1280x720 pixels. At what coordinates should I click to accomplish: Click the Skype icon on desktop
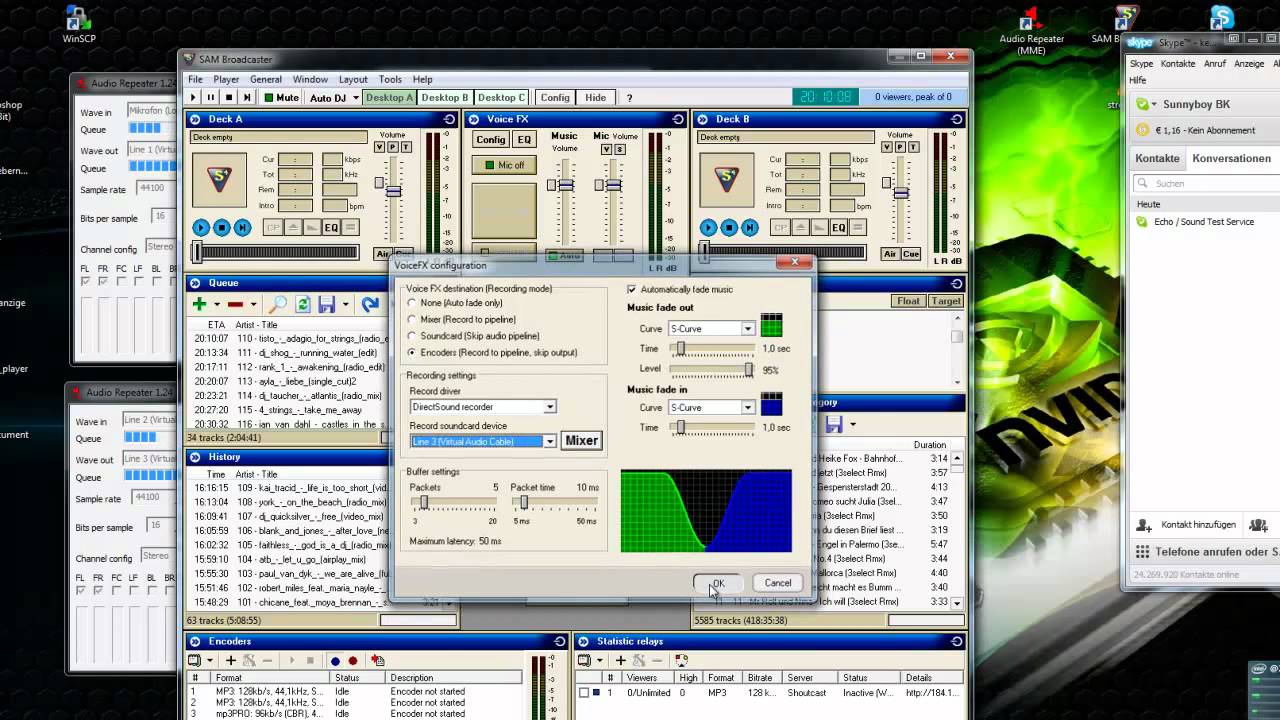pos(1222,18)
